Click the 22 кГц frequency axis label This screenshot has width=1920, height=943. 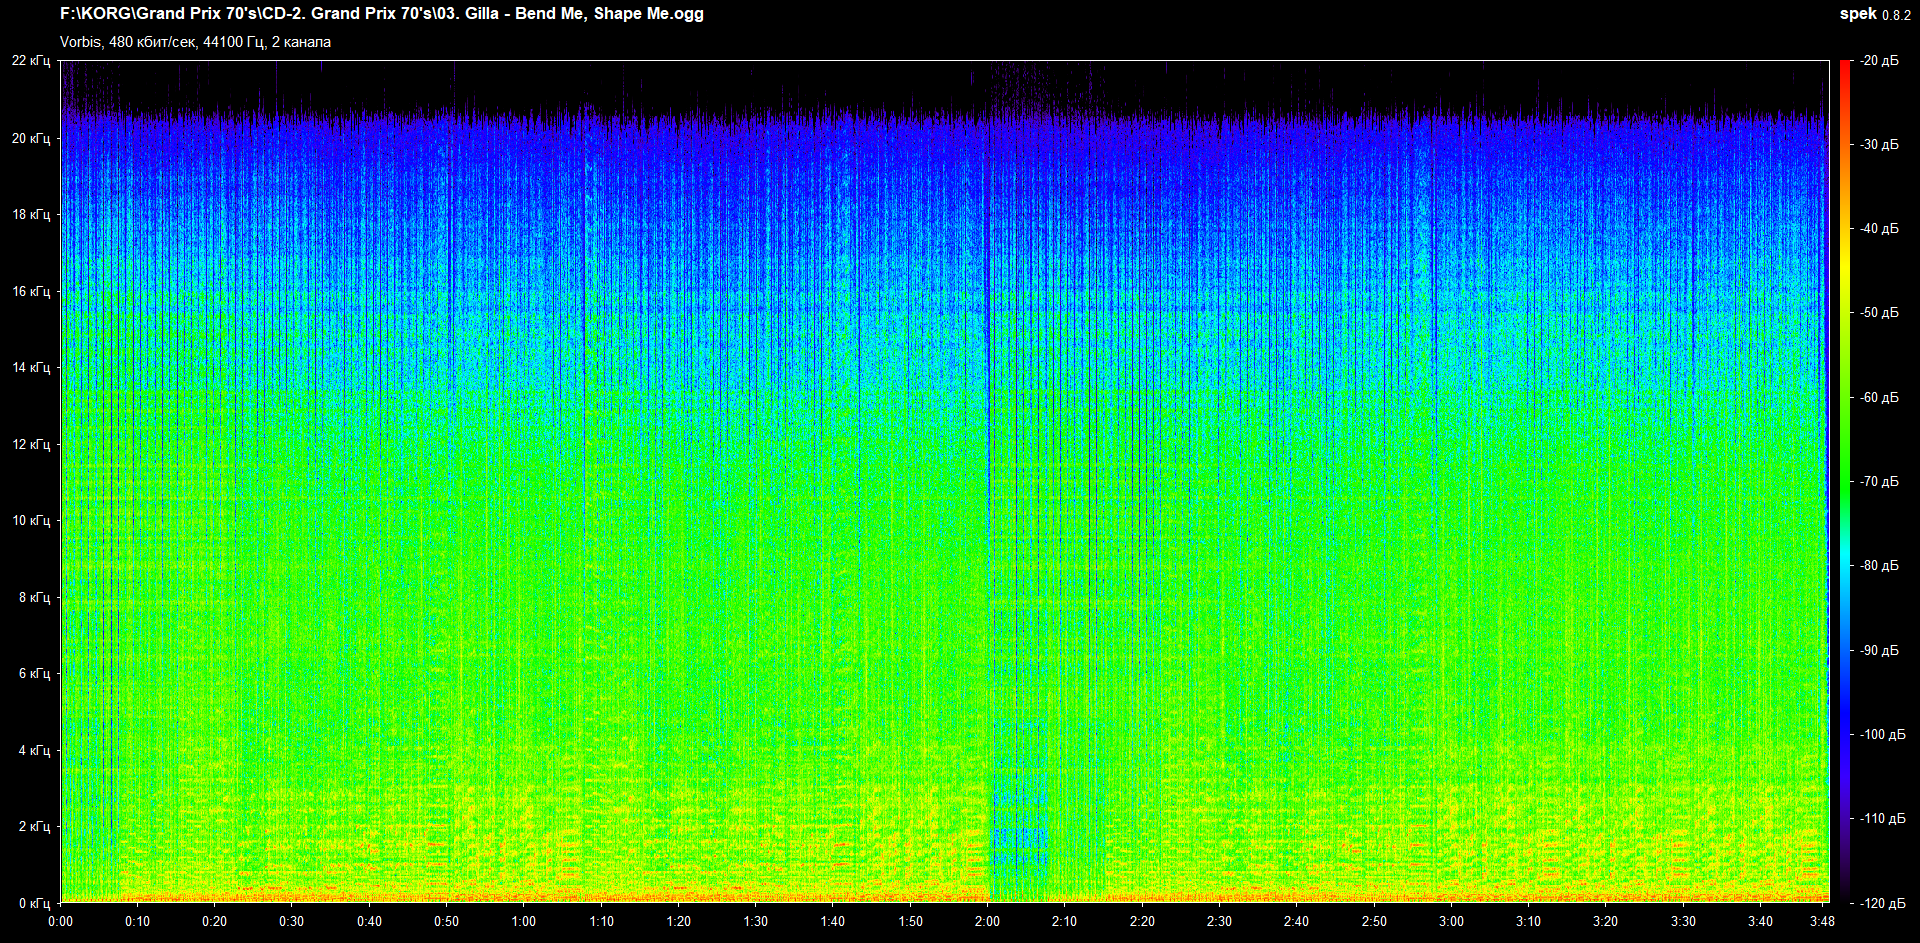click(x=31, y=61)
